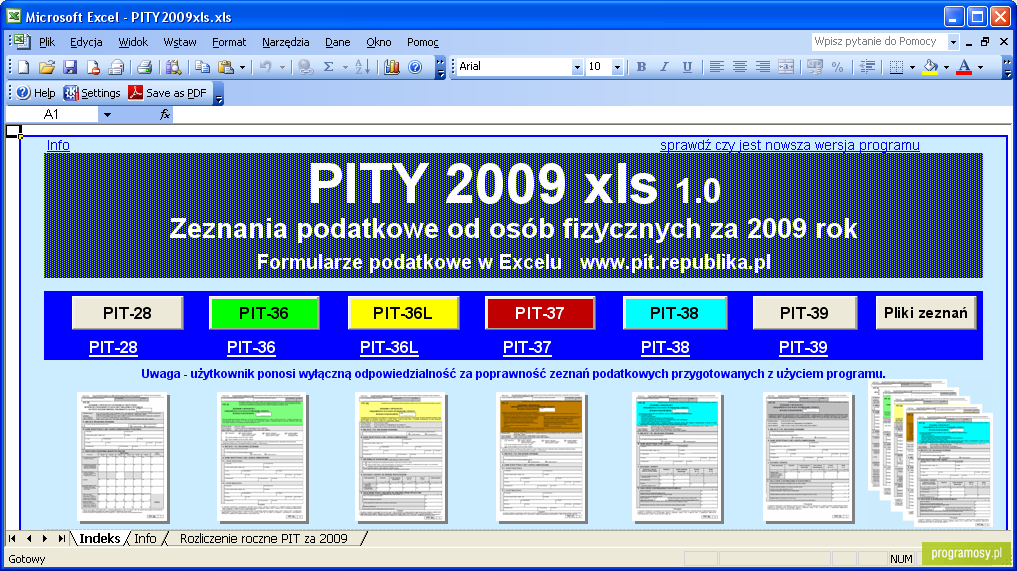
Task: Open the Widok menu
Action: pos(133,42)
